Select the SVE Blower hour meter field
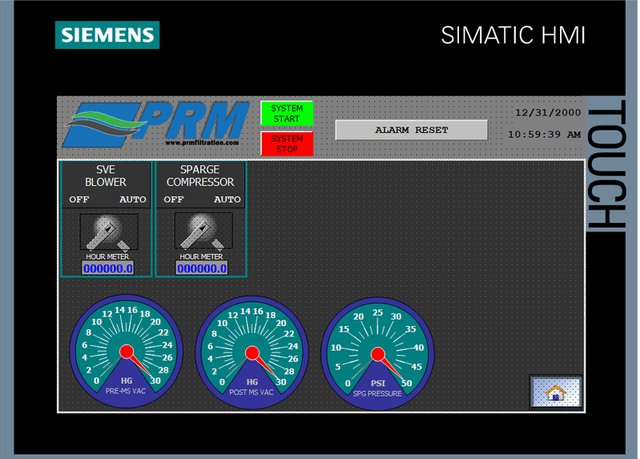 pos(108,268)
